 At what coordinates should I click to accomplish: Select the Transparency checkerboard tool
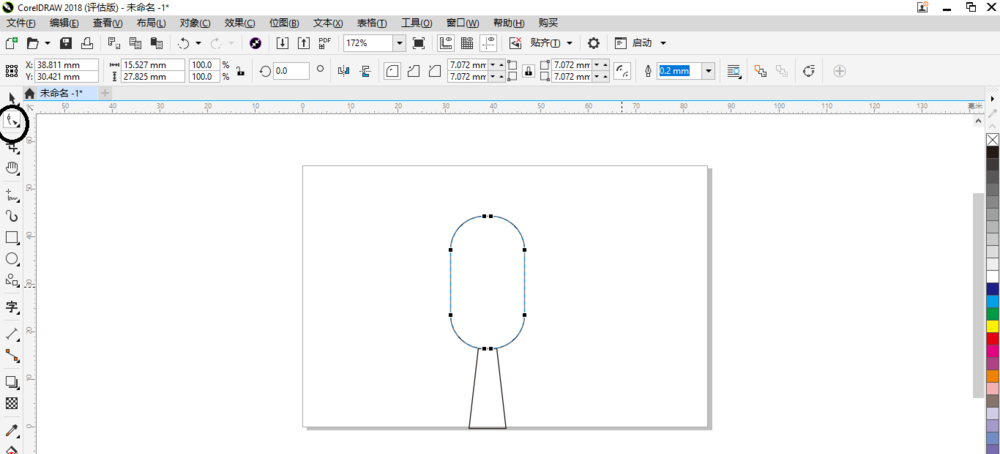point(12,403)
